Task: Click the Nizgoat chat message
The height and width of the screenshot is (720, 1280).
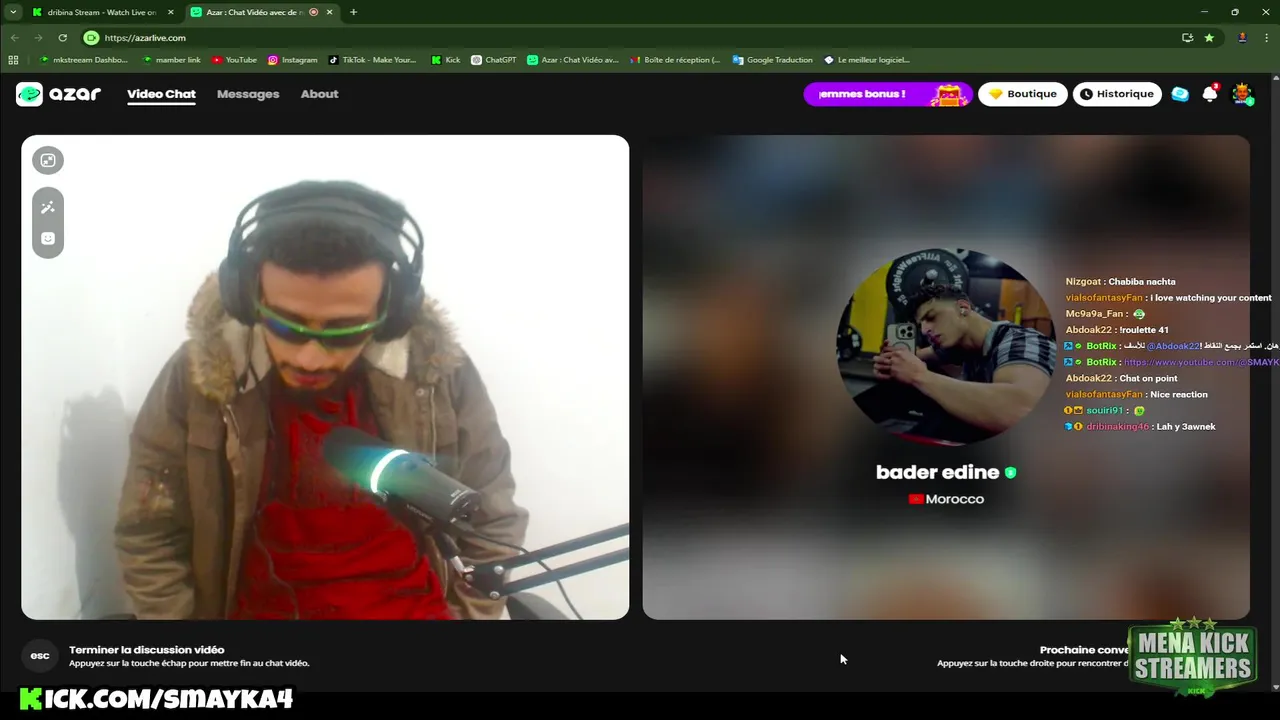Action: click(x=1120, y=282)
